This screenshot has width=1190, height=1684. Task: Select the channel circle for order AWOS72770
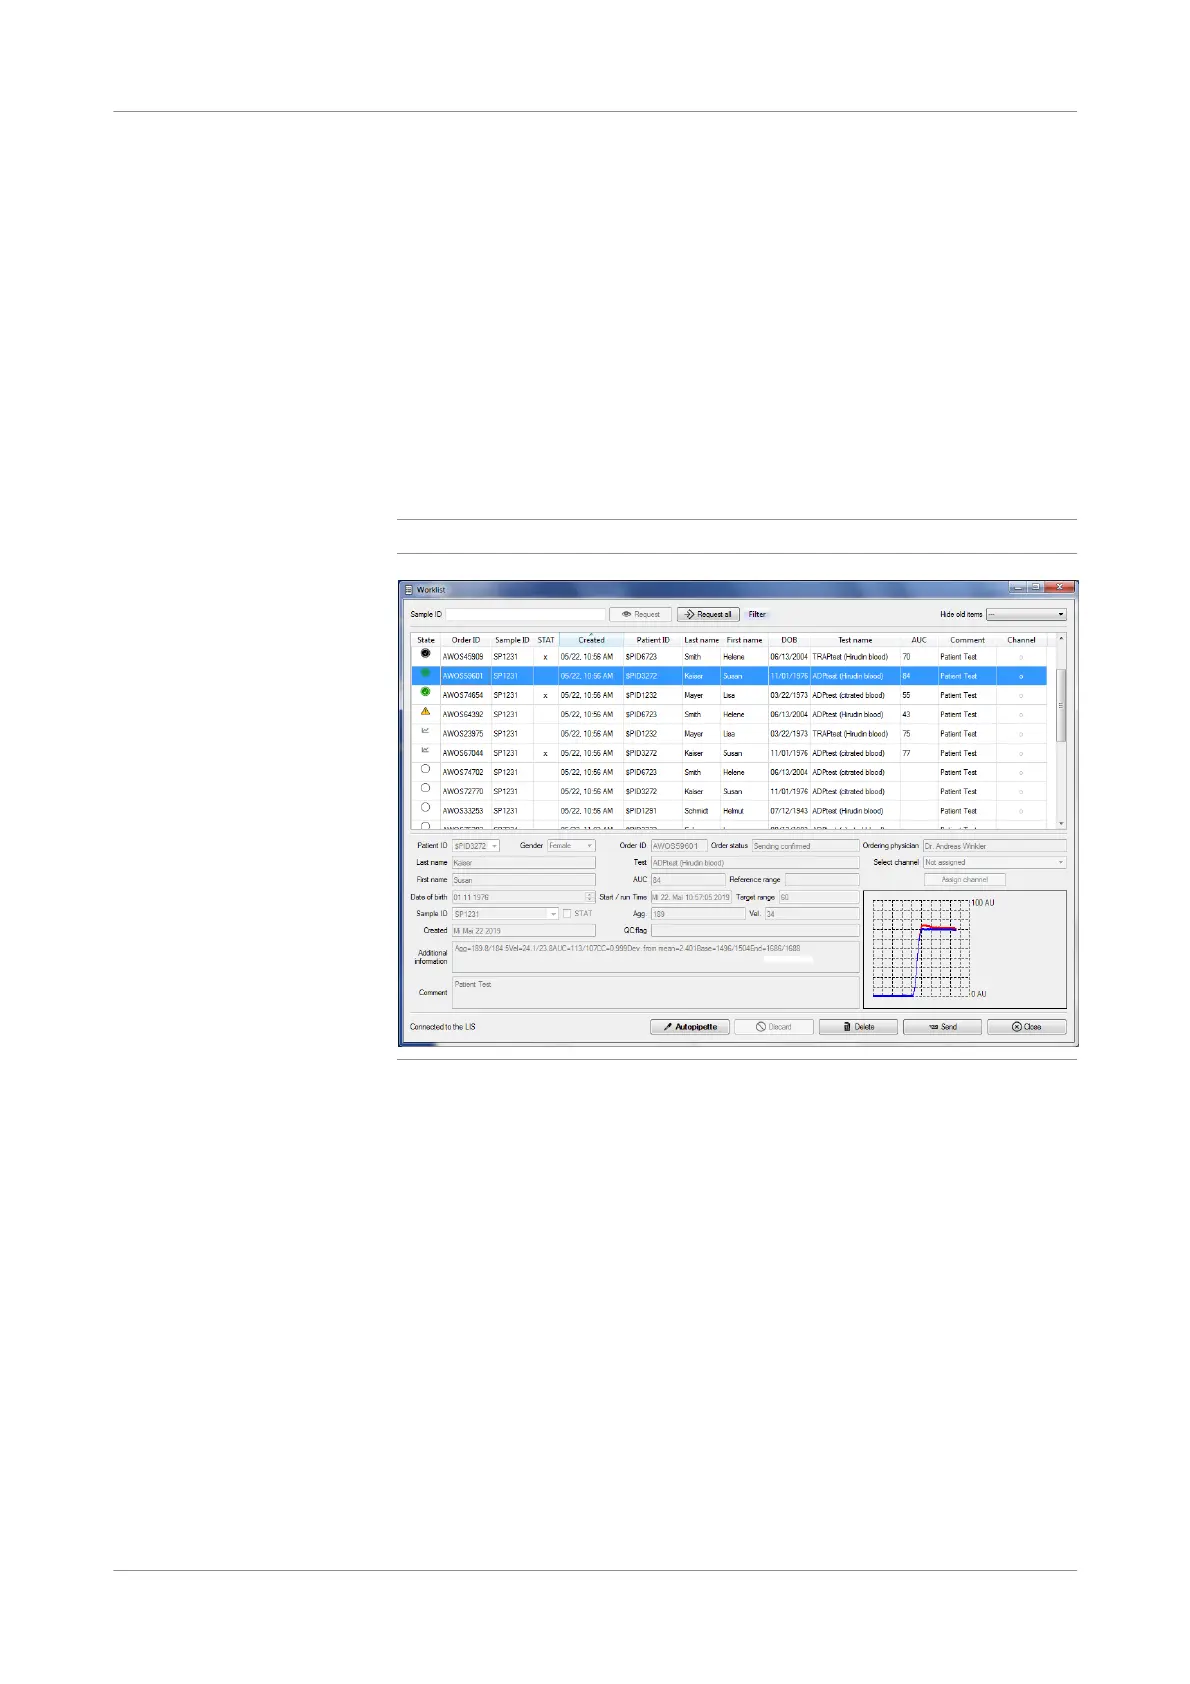click(x=1021, y=791)
